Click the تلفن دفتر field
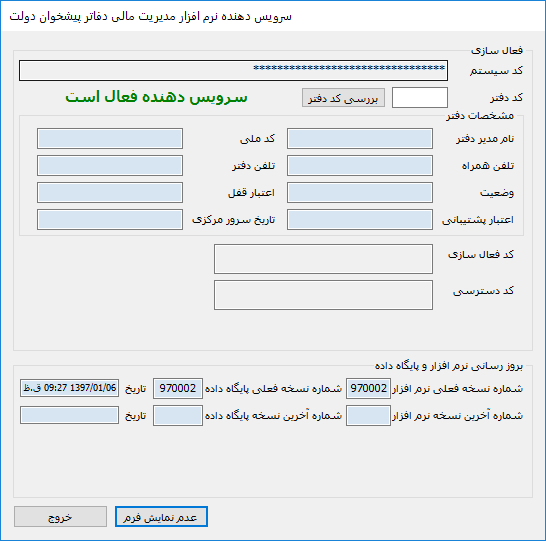546x541 pixels. (110, 166)
